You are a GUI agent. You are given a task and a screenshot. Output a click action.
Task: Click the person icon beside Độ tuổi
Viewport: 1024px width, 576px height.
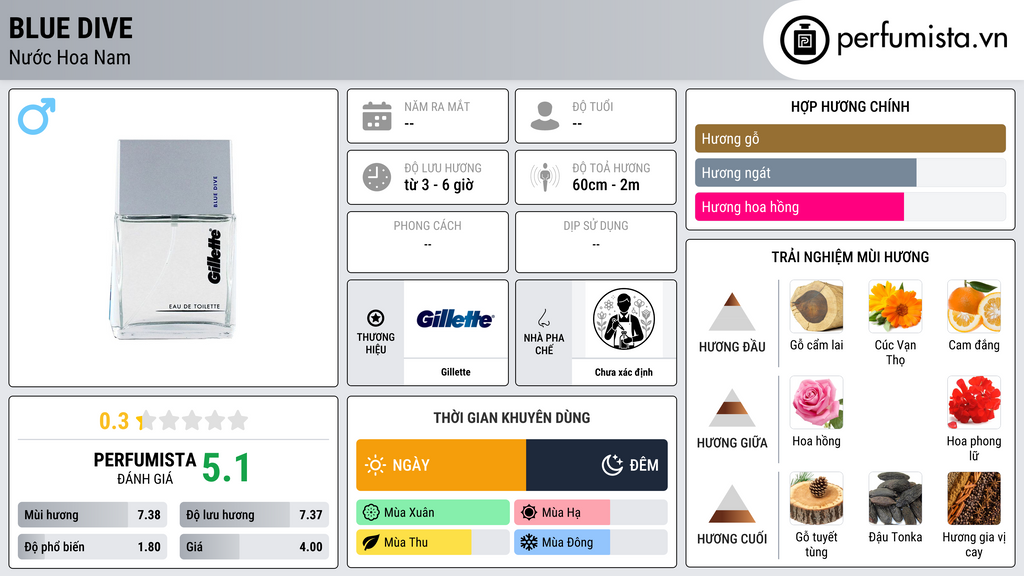click(x=545, y=116)
